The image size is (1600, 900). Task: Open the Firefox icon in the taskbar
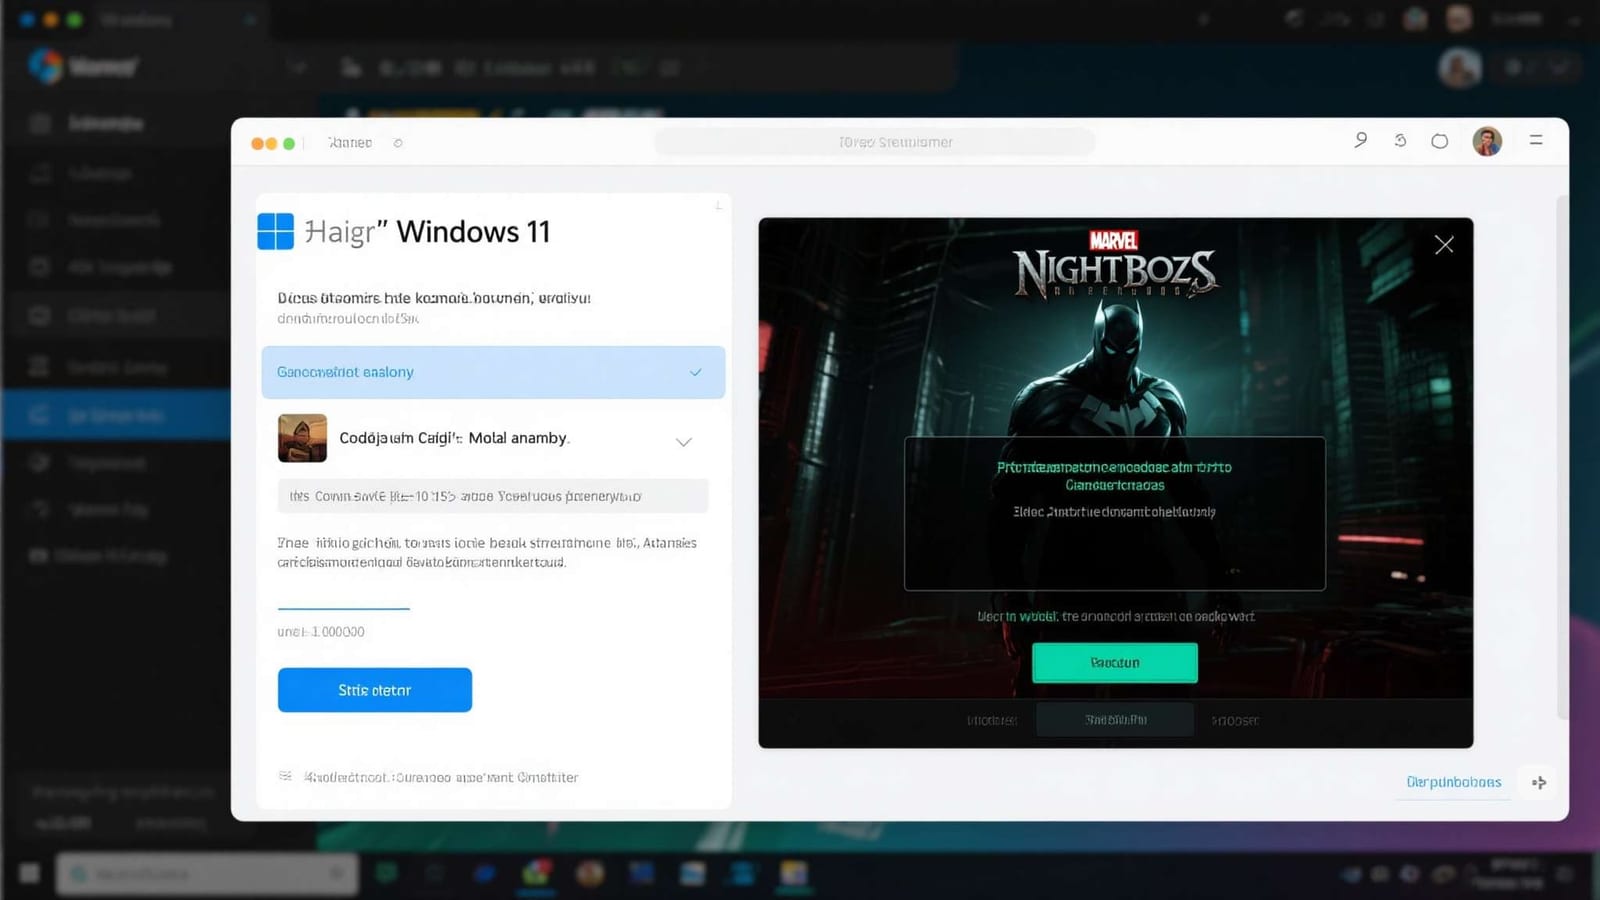(589, 873)
